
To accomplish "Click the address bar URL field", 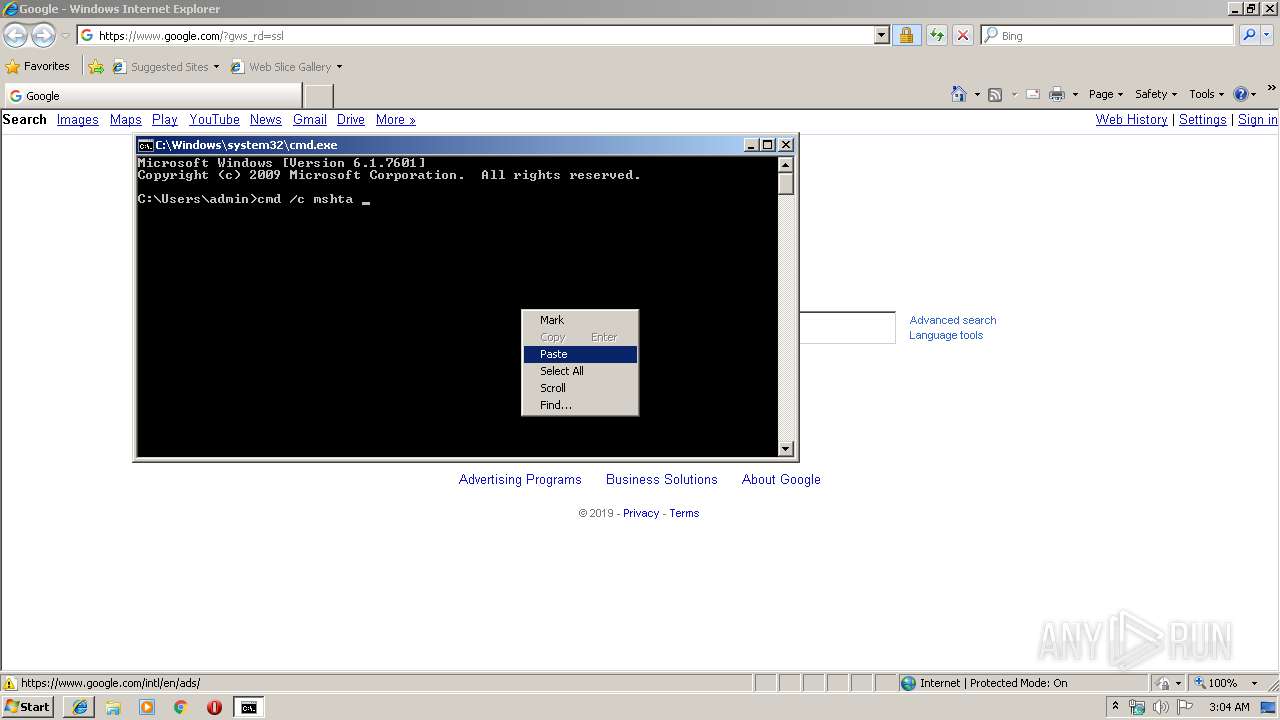I will point(476,35).
